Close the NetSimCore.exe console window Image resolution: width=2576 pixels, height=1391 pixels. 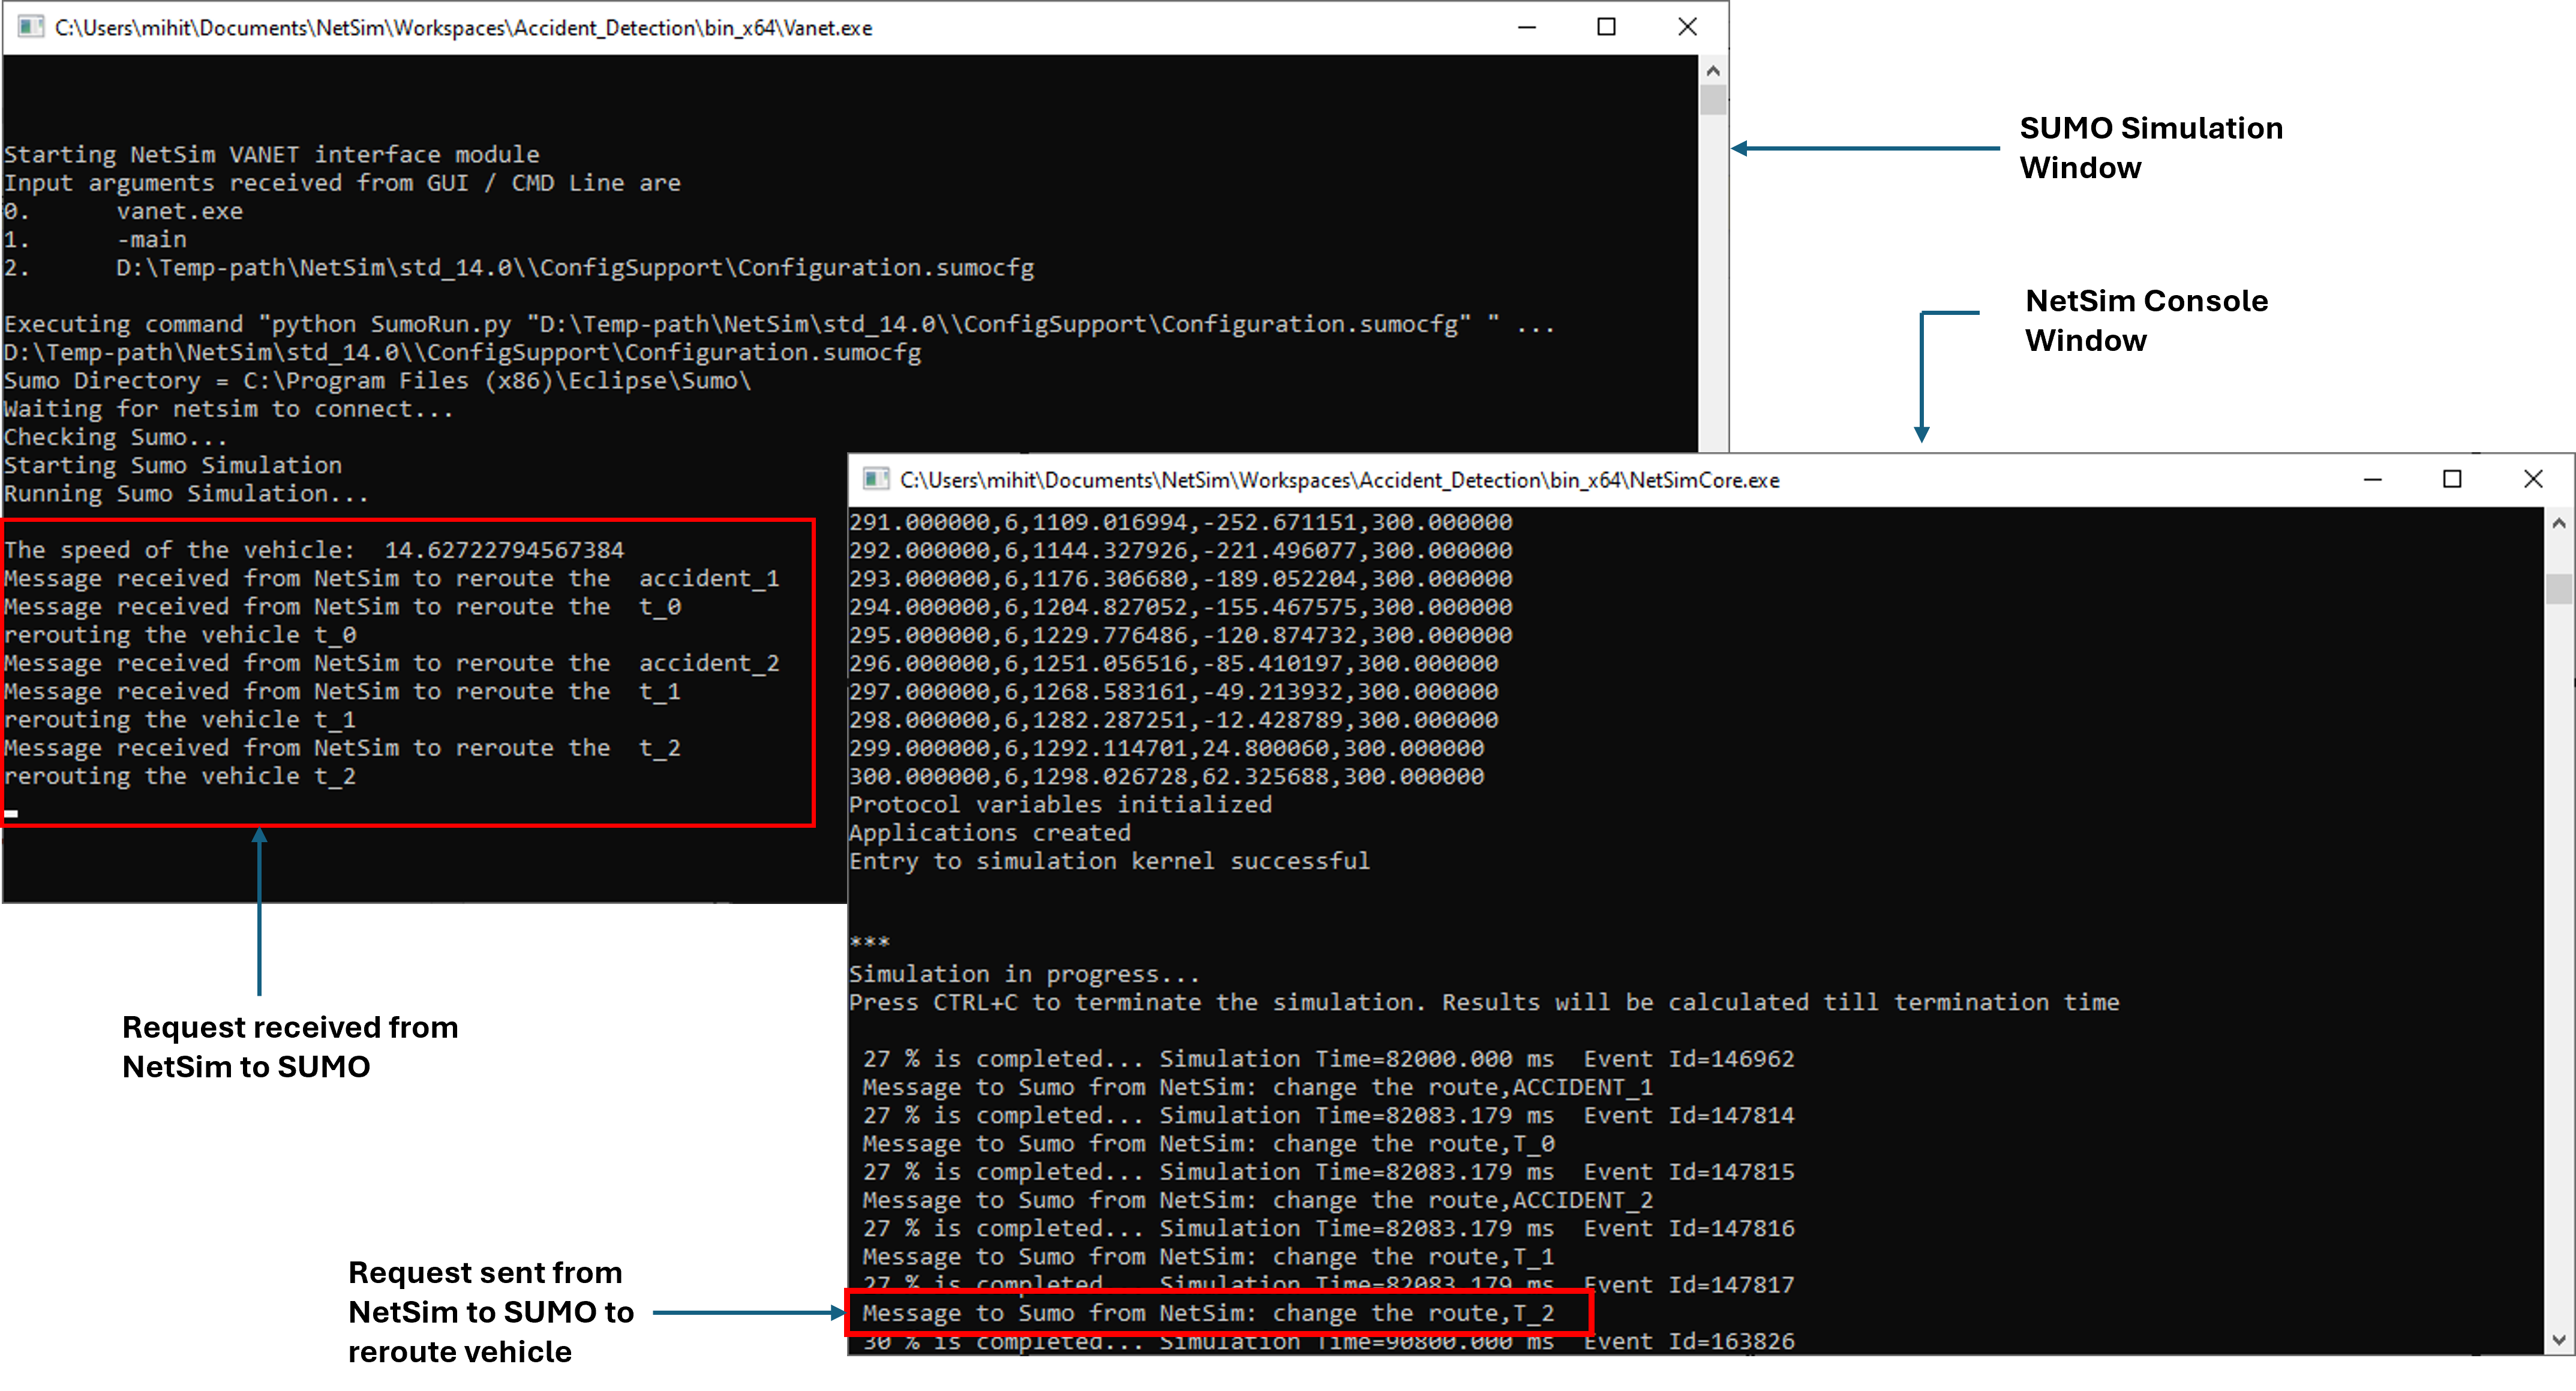(x=2532, y=479)
